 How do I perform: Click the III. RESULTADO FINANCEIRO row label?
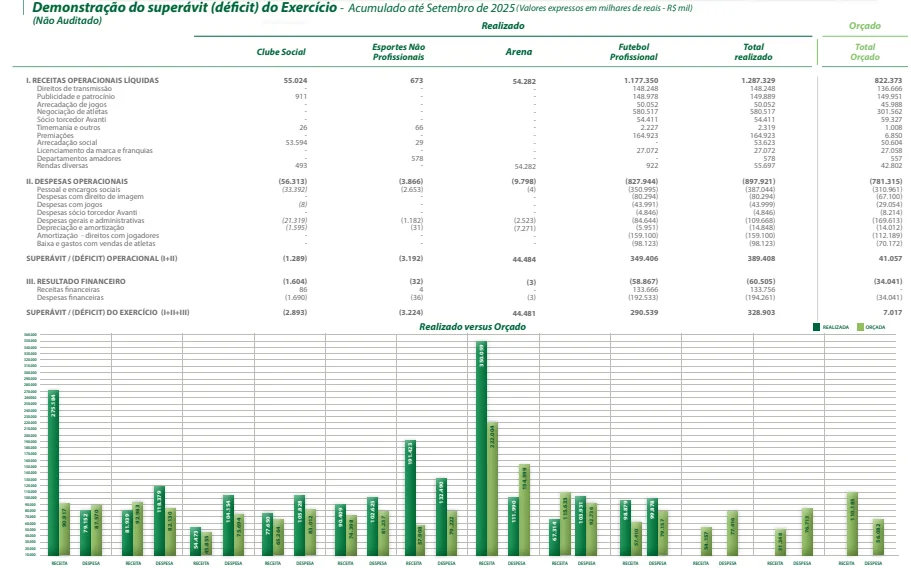(75, 282)
